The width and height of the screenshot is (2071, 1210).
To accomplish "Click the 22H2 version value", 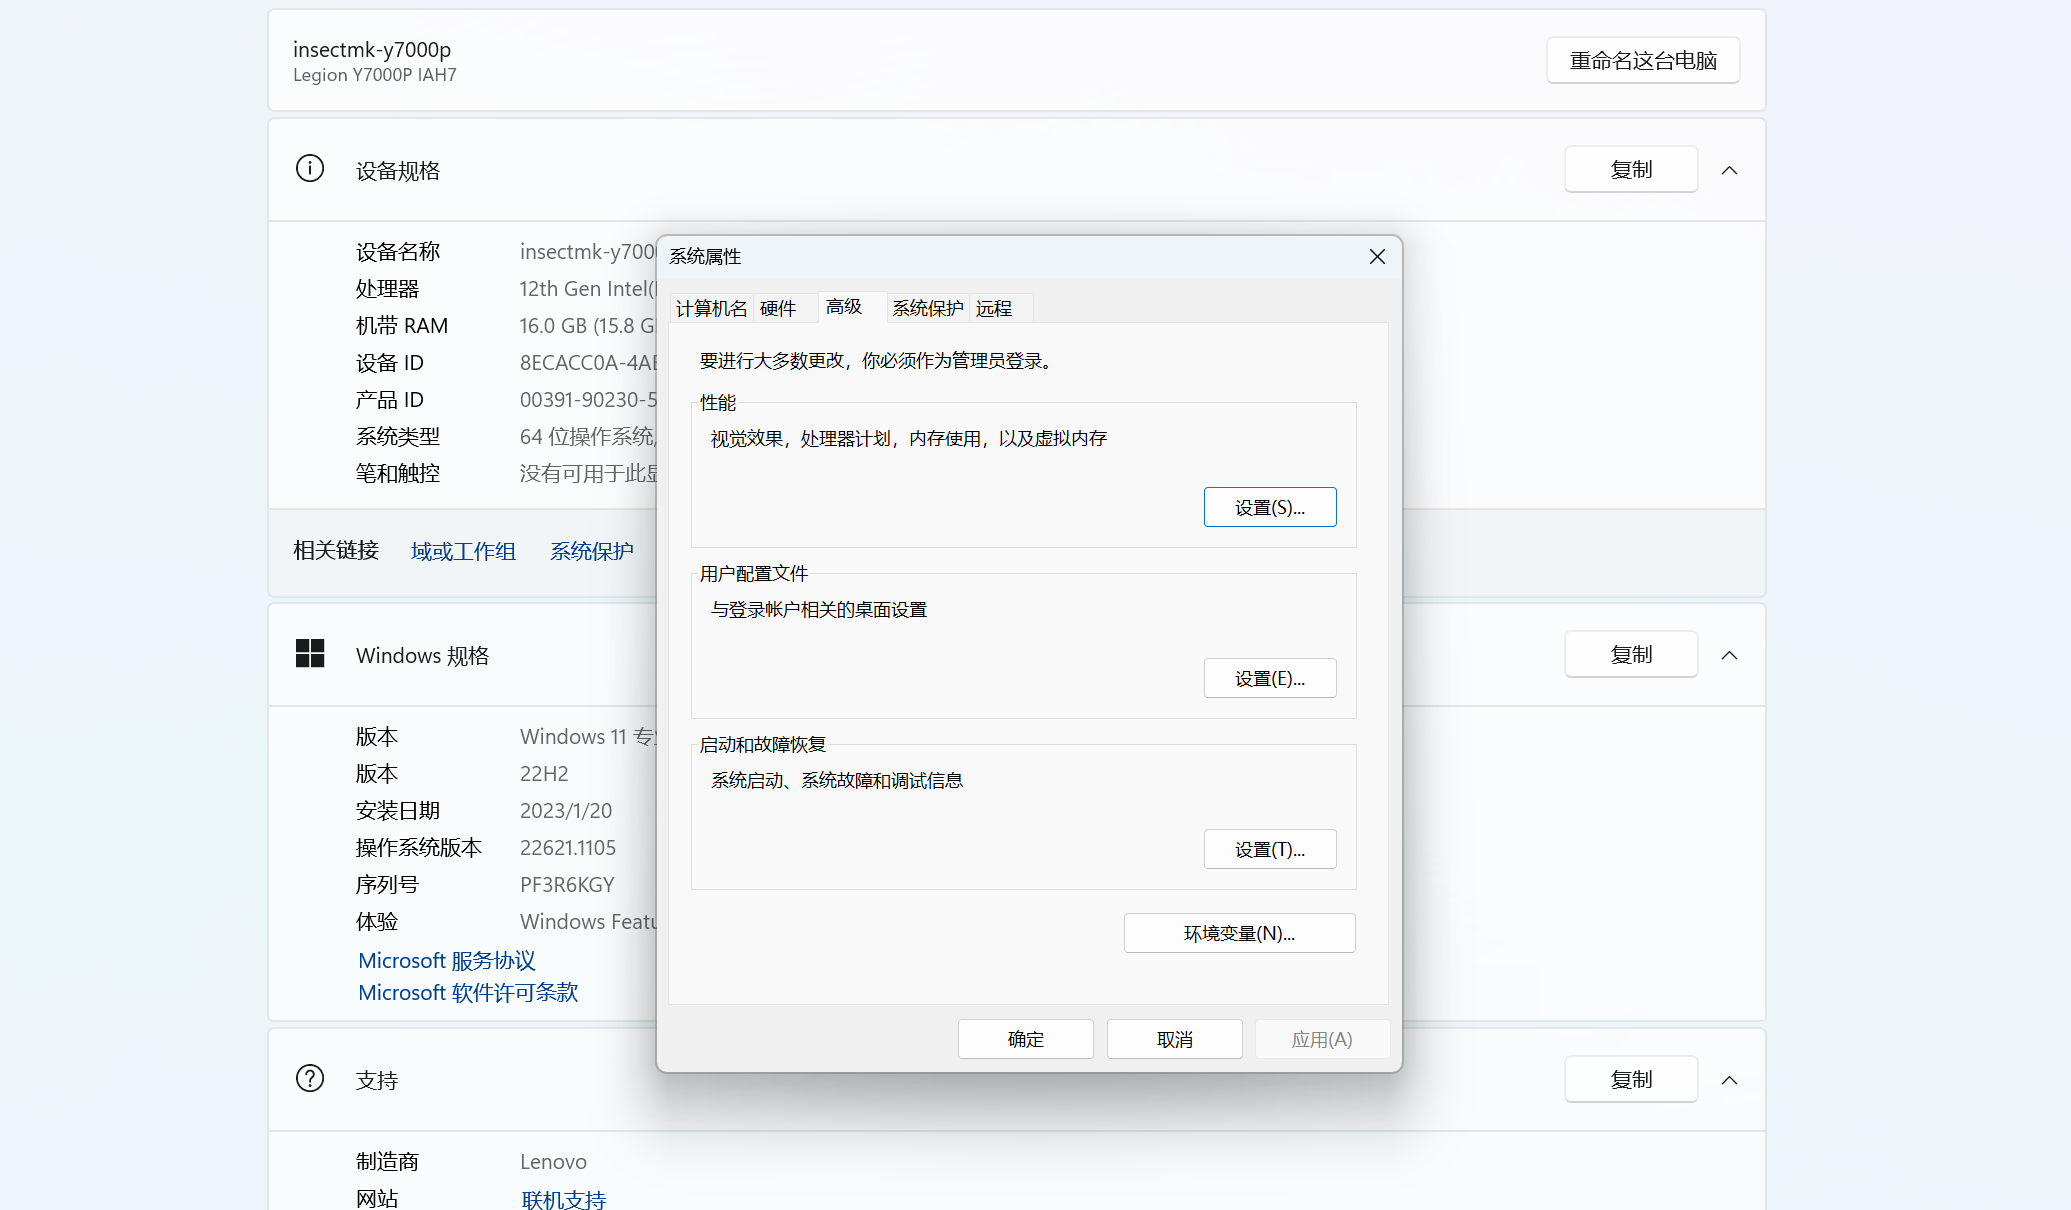I will click(x=544, y=773).
